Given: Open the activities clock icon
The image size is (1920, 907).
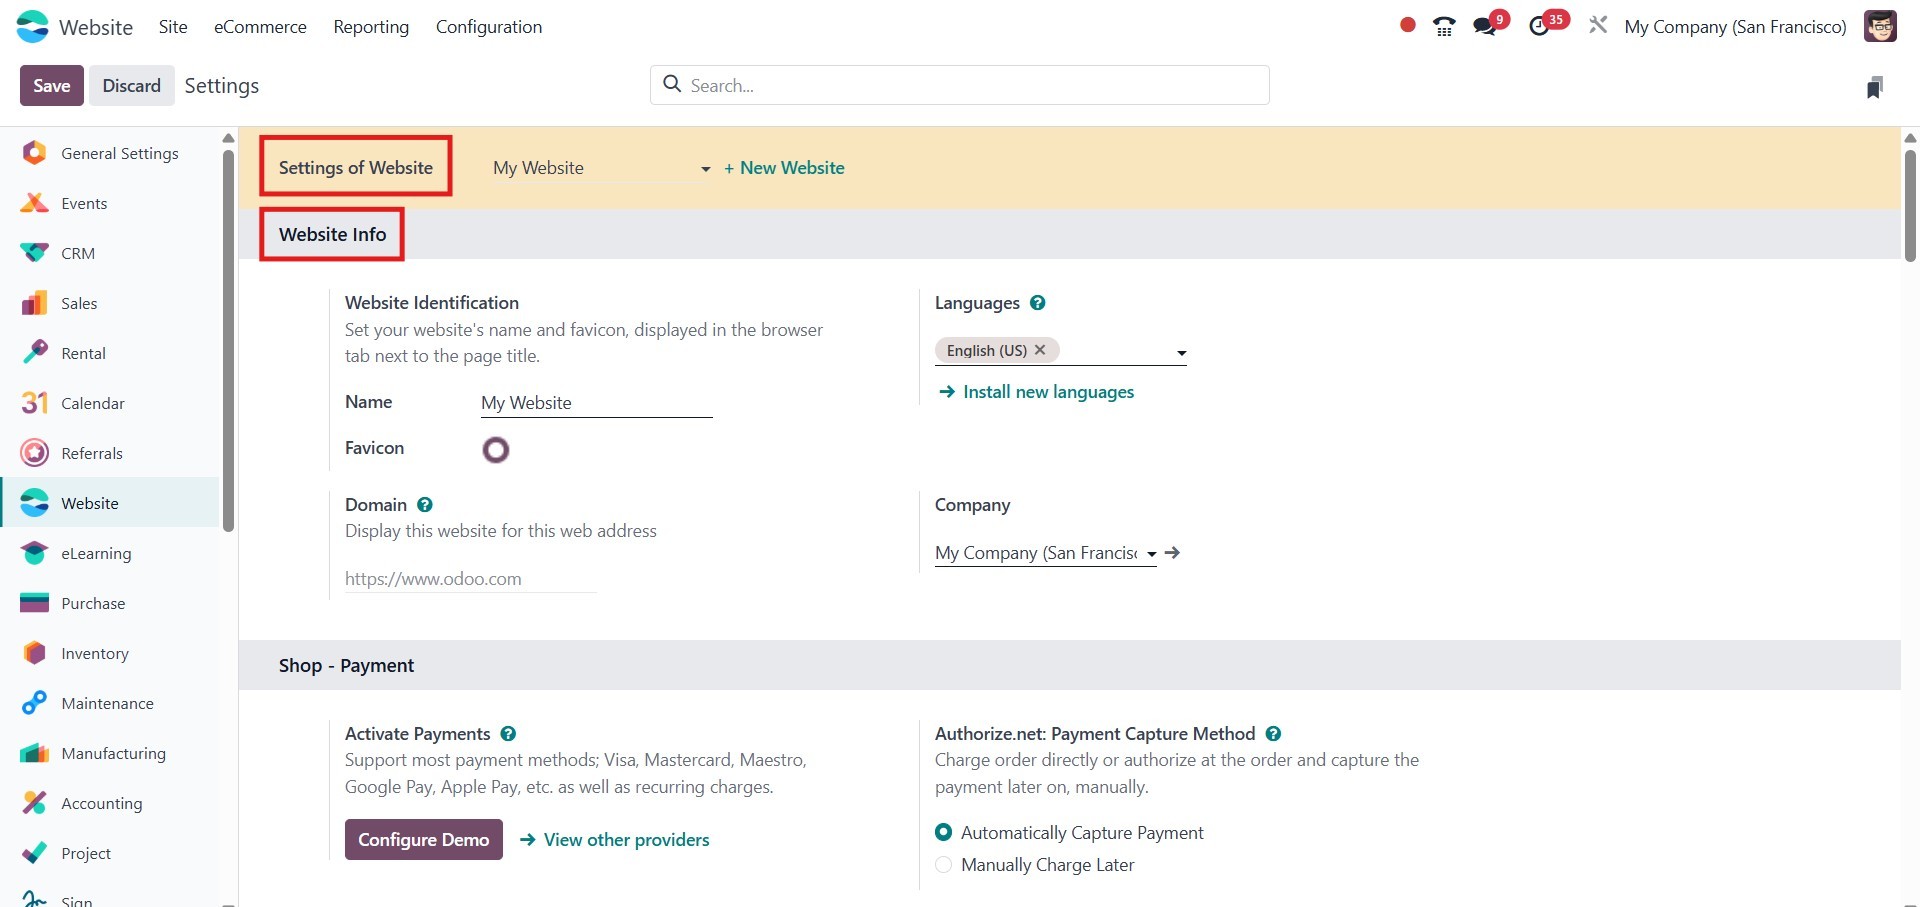Looking at the screenshot, I should (1540, 27).
